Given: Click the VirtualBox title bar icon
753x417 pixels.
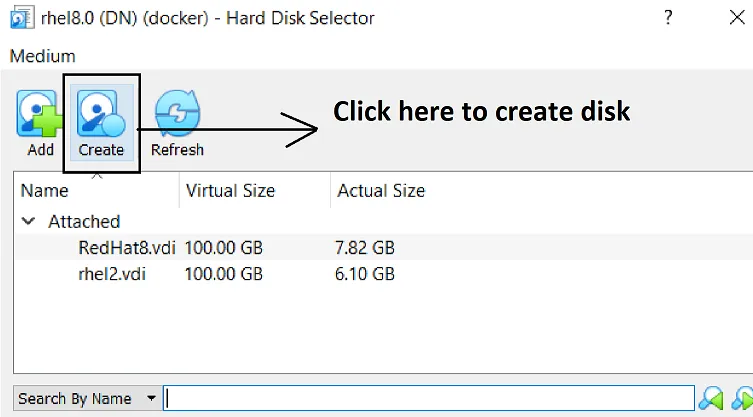Looking at the screenshot, I should [22, 18].
